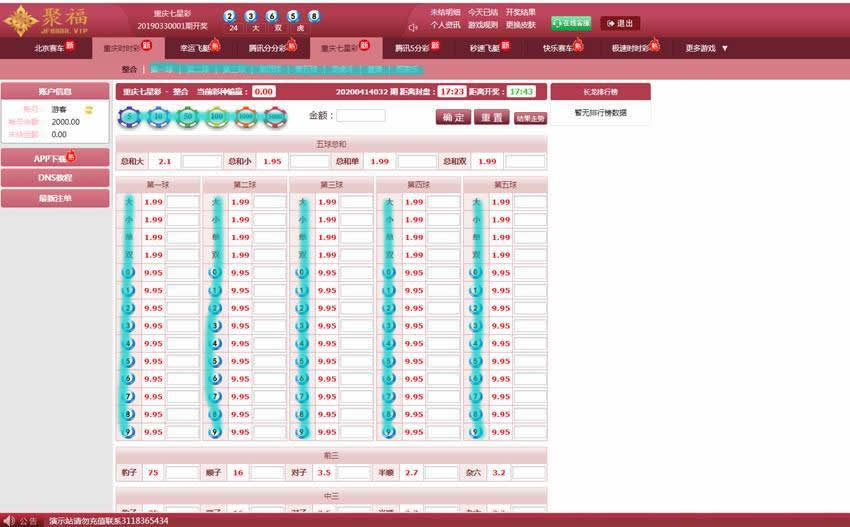This screenshot has width=850, height=527.
Task: Expand the 更多游戏 dropdown menu
Action: (x=706, y=48)
